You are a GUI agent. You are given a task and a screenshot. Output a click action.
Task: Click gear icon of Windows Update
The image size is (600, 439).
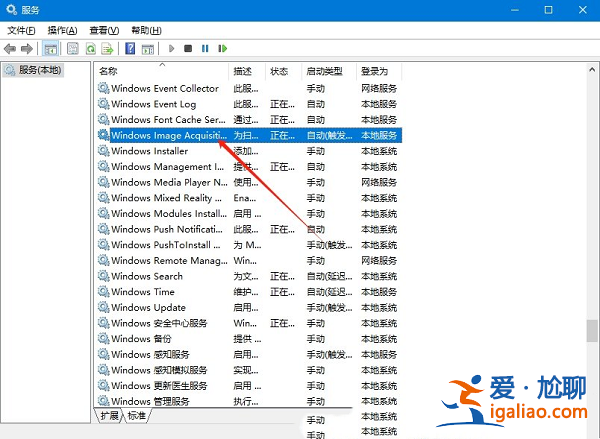click(x=103, y=307)
